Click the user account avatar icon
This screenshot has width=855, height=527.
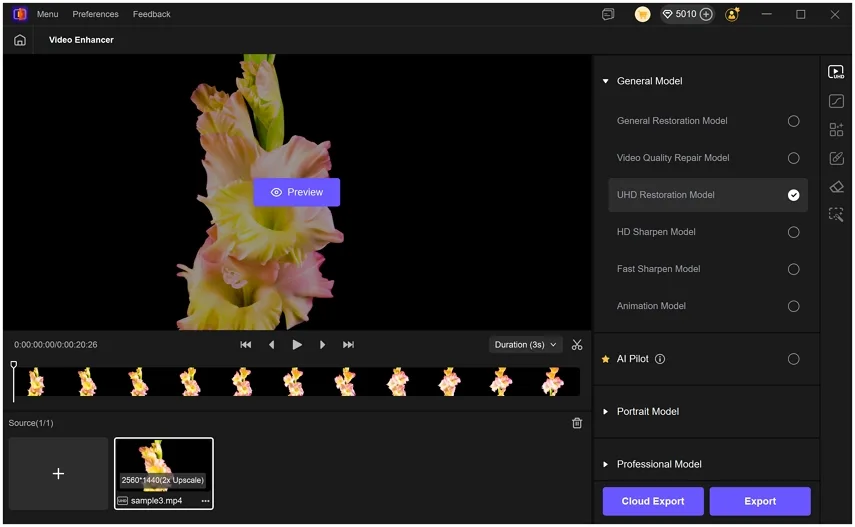coord(733,14)
